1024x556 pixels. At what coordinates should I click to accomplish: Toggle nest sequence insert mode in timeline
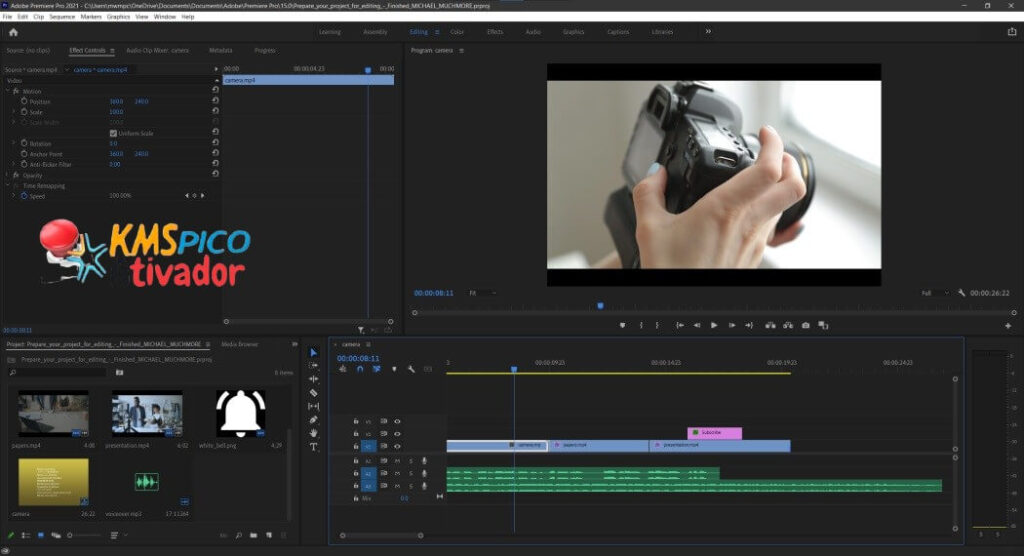[x=343, y=369]
